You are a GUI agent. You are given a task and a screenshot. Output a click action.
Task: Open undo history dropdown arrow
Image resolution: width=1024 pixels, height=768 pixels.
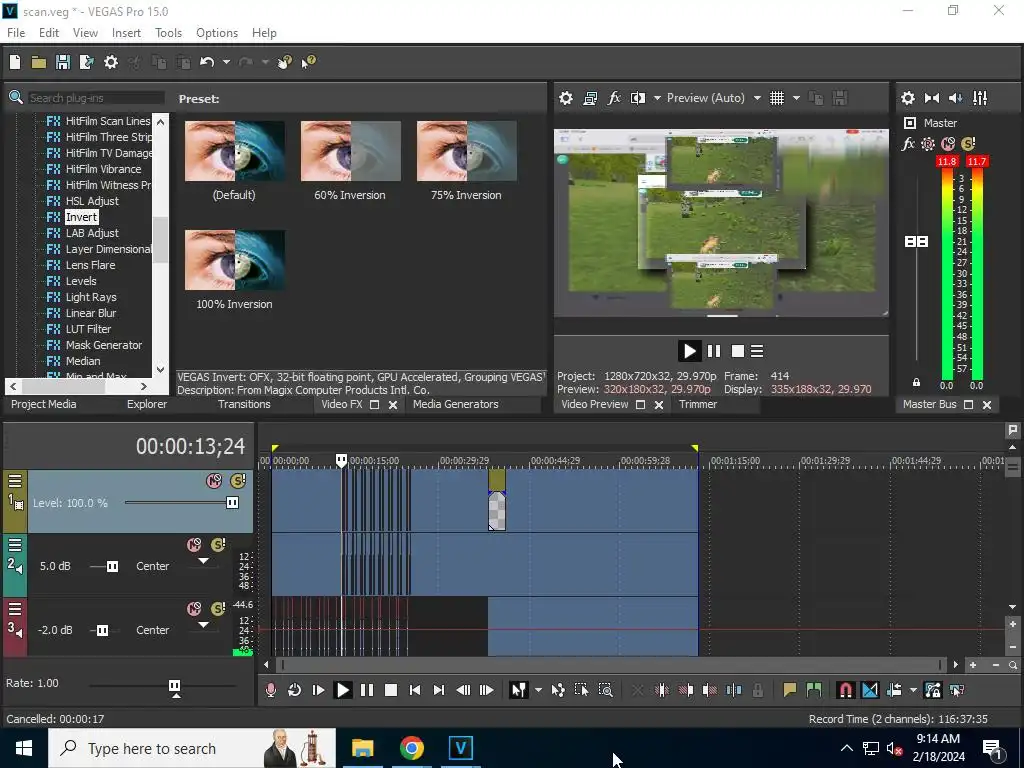(226, 62)
